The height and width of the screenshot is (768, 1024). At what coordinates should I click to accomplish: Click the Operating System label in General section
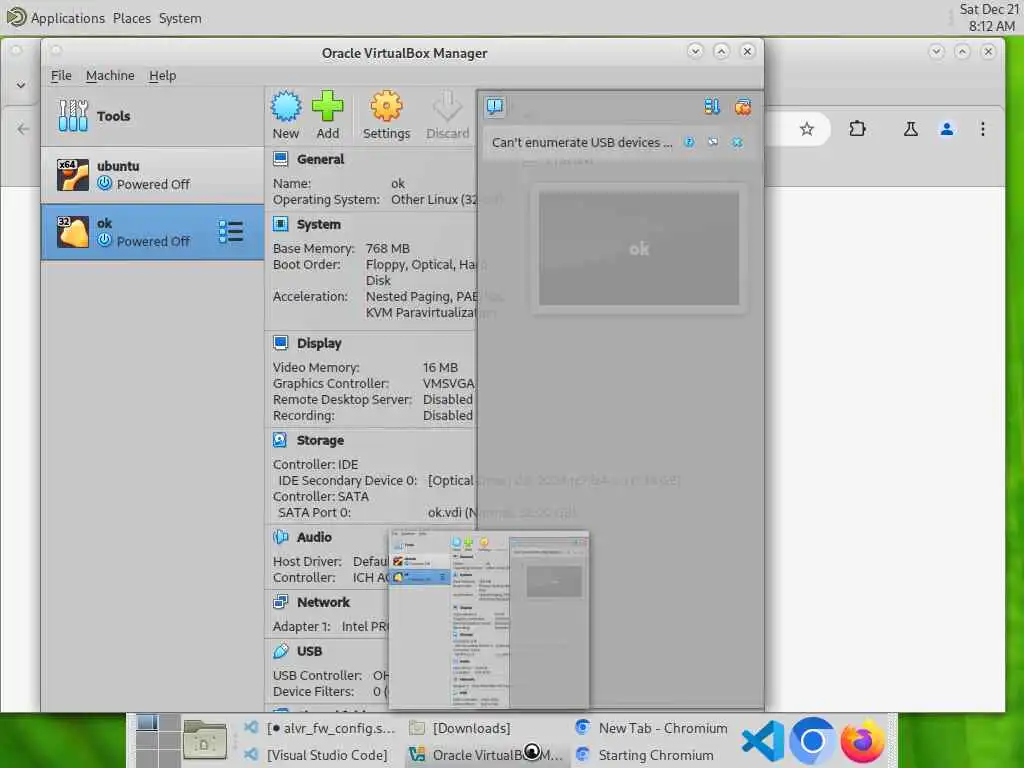point(326,199)
